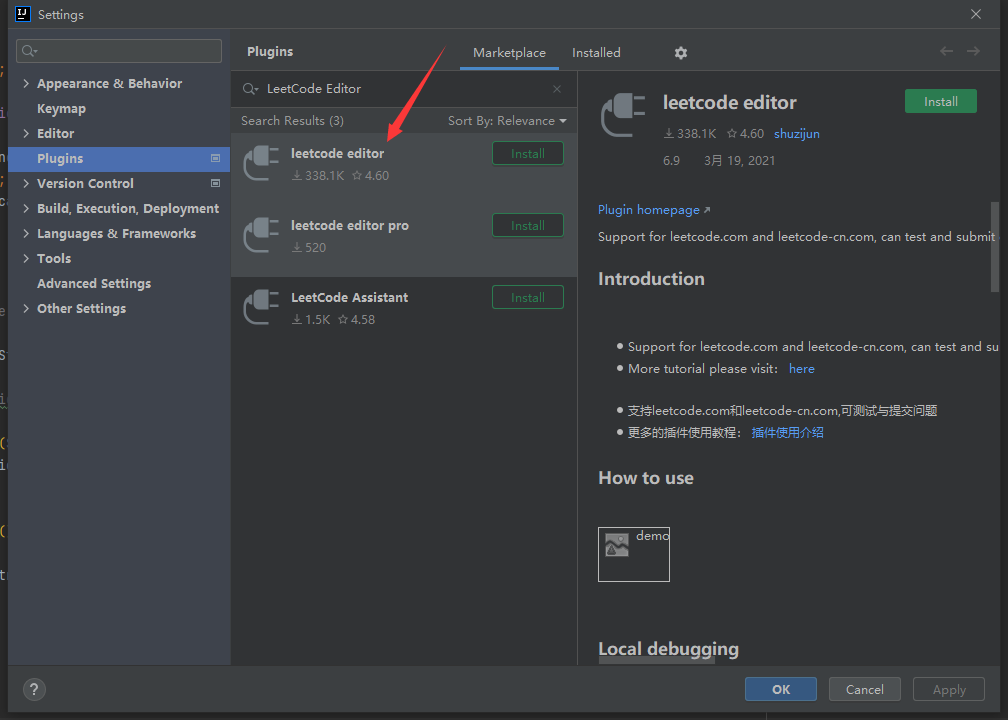The height and width of the screenshot is (720, 1008).
Task: Open the Sort By: Relevance dropdown
Action: (x=507, y=121)
